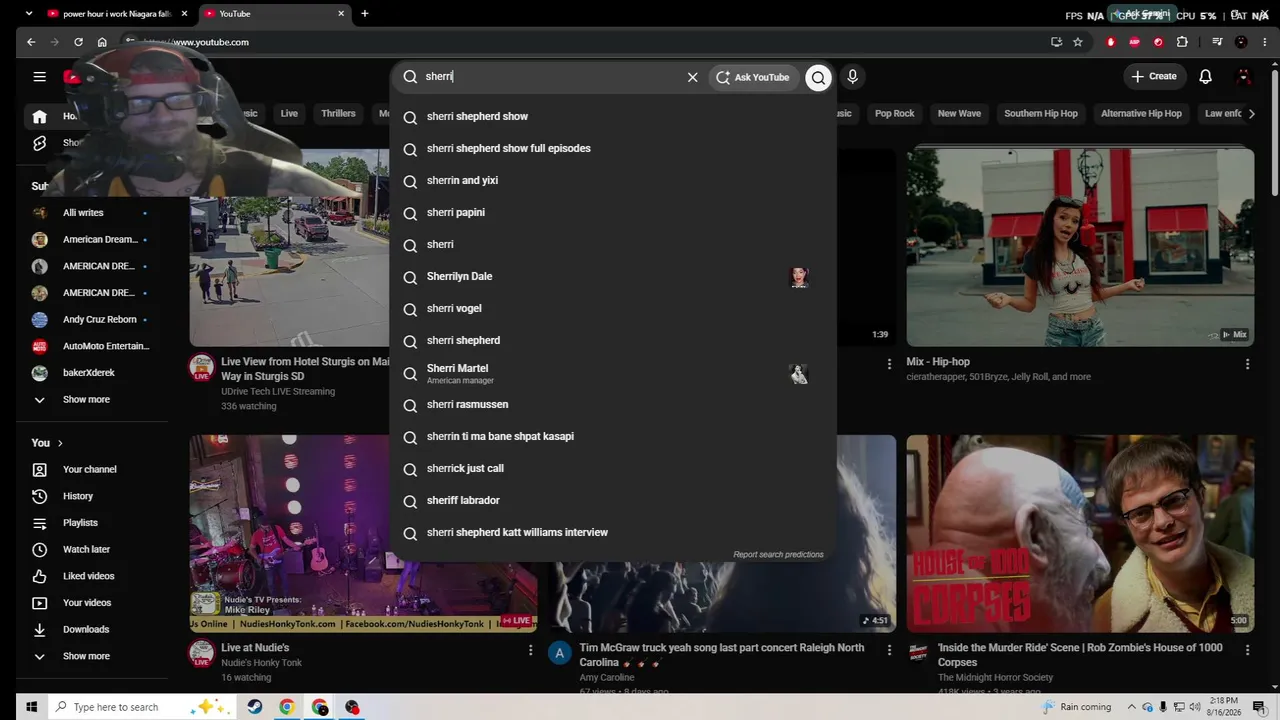Image resolution: width=1280 pixels, height=720 pixels.
Task: Filter by the Southern Hip Hop chip
Action: [1041, 114]
